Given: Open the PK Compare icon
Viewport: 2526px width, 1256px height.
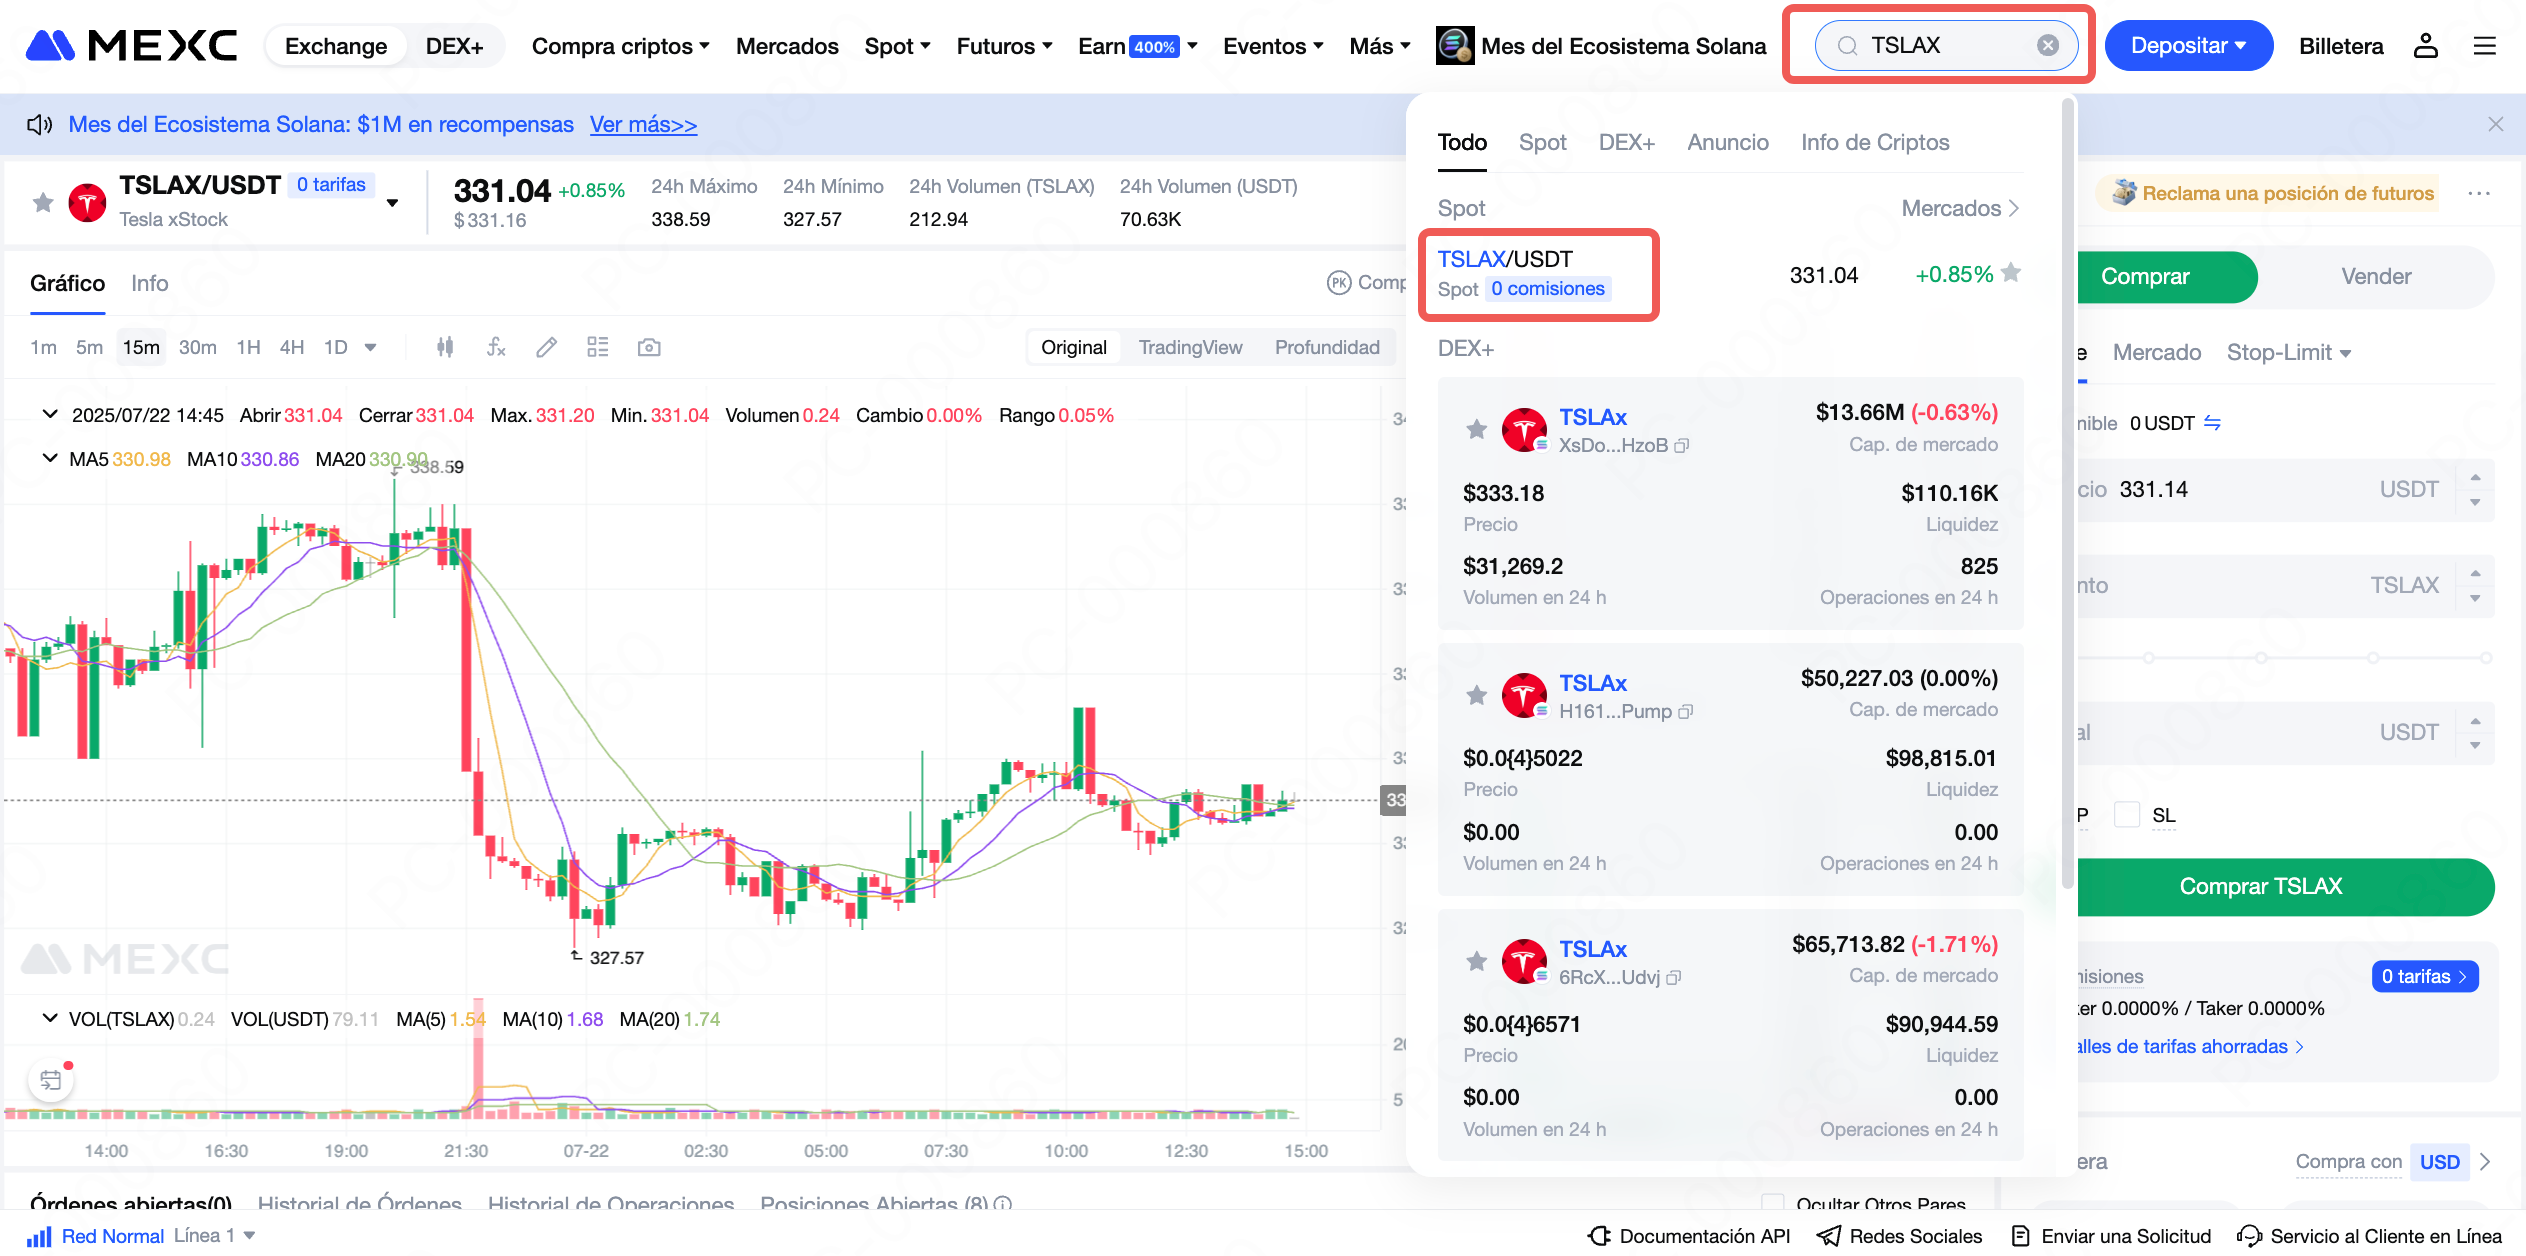Looking at the screenshot, I should pos(1339,283).
